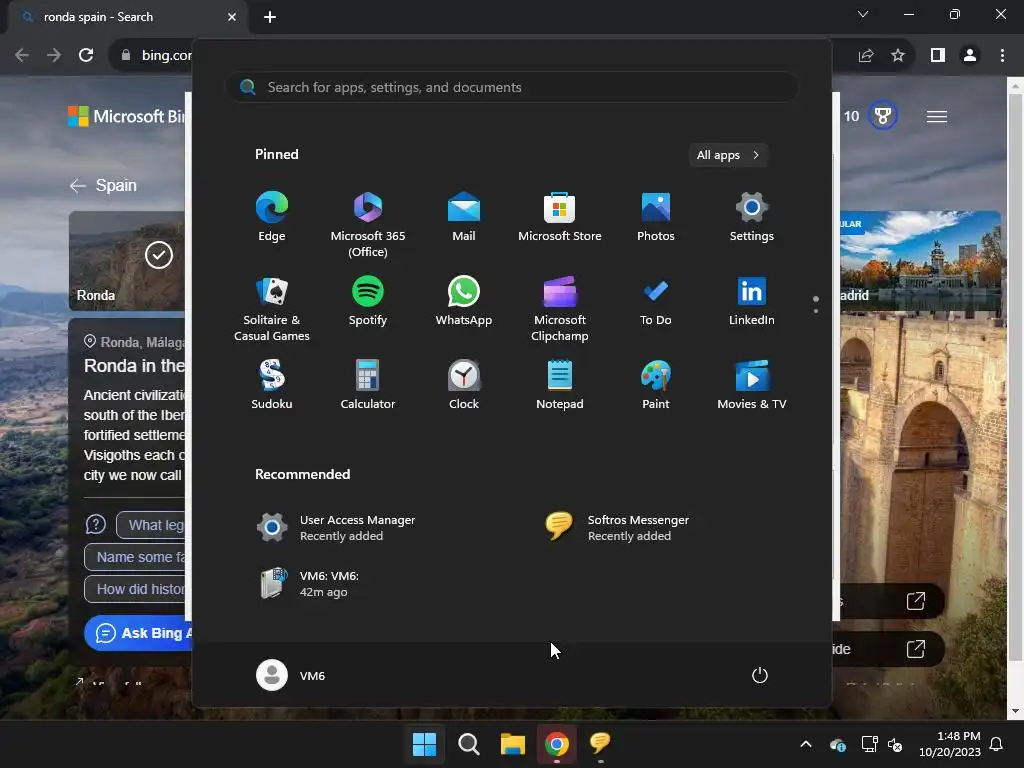This screenshot has width=1024, height=768.
Task: Click the Windows Start button on taskbar
Action: coord(424,744)
